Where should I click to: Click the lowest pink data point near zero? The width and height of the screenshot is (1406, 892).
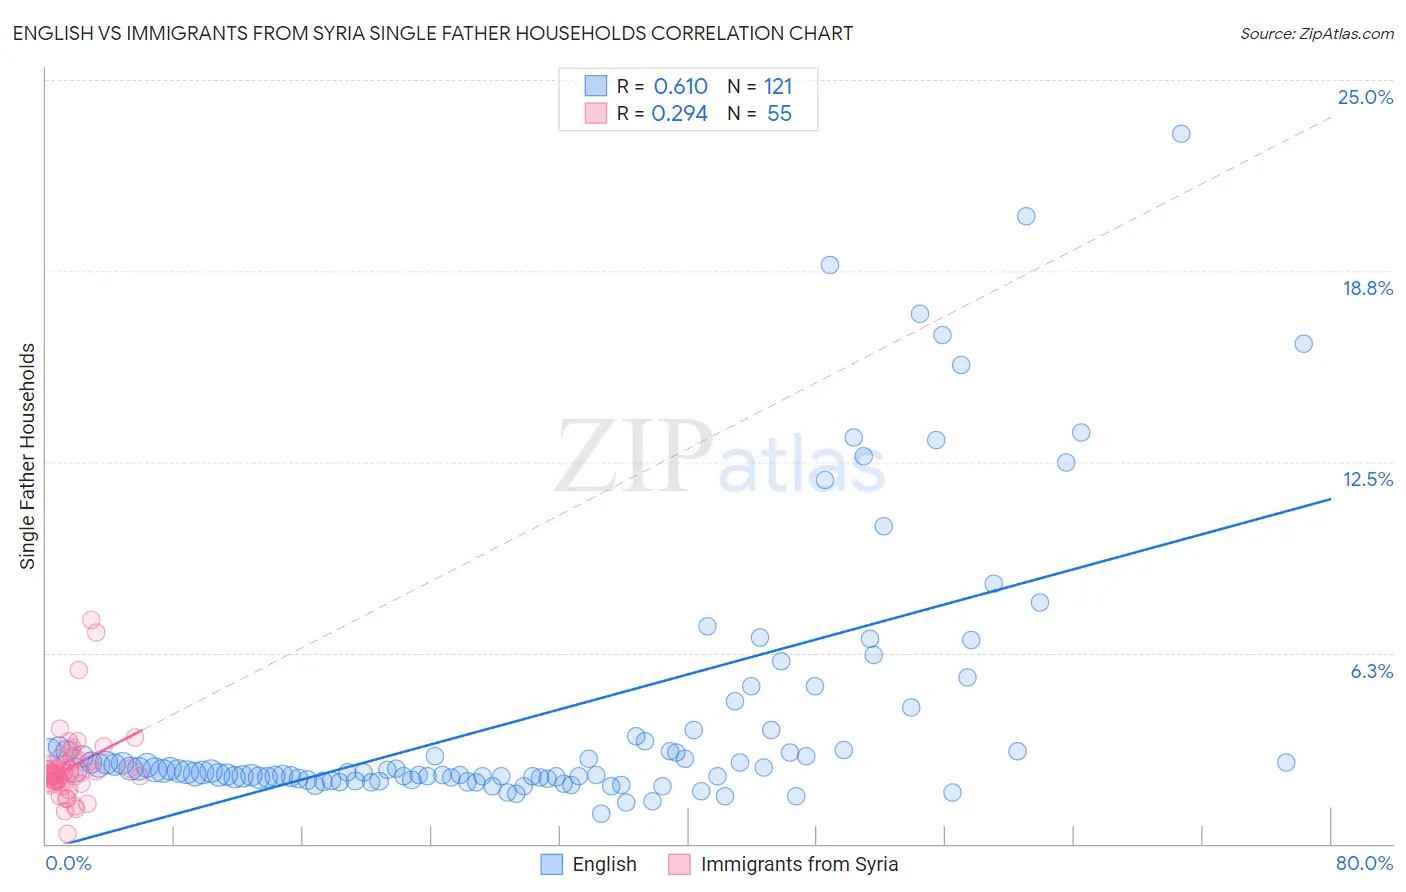point(67,833)
